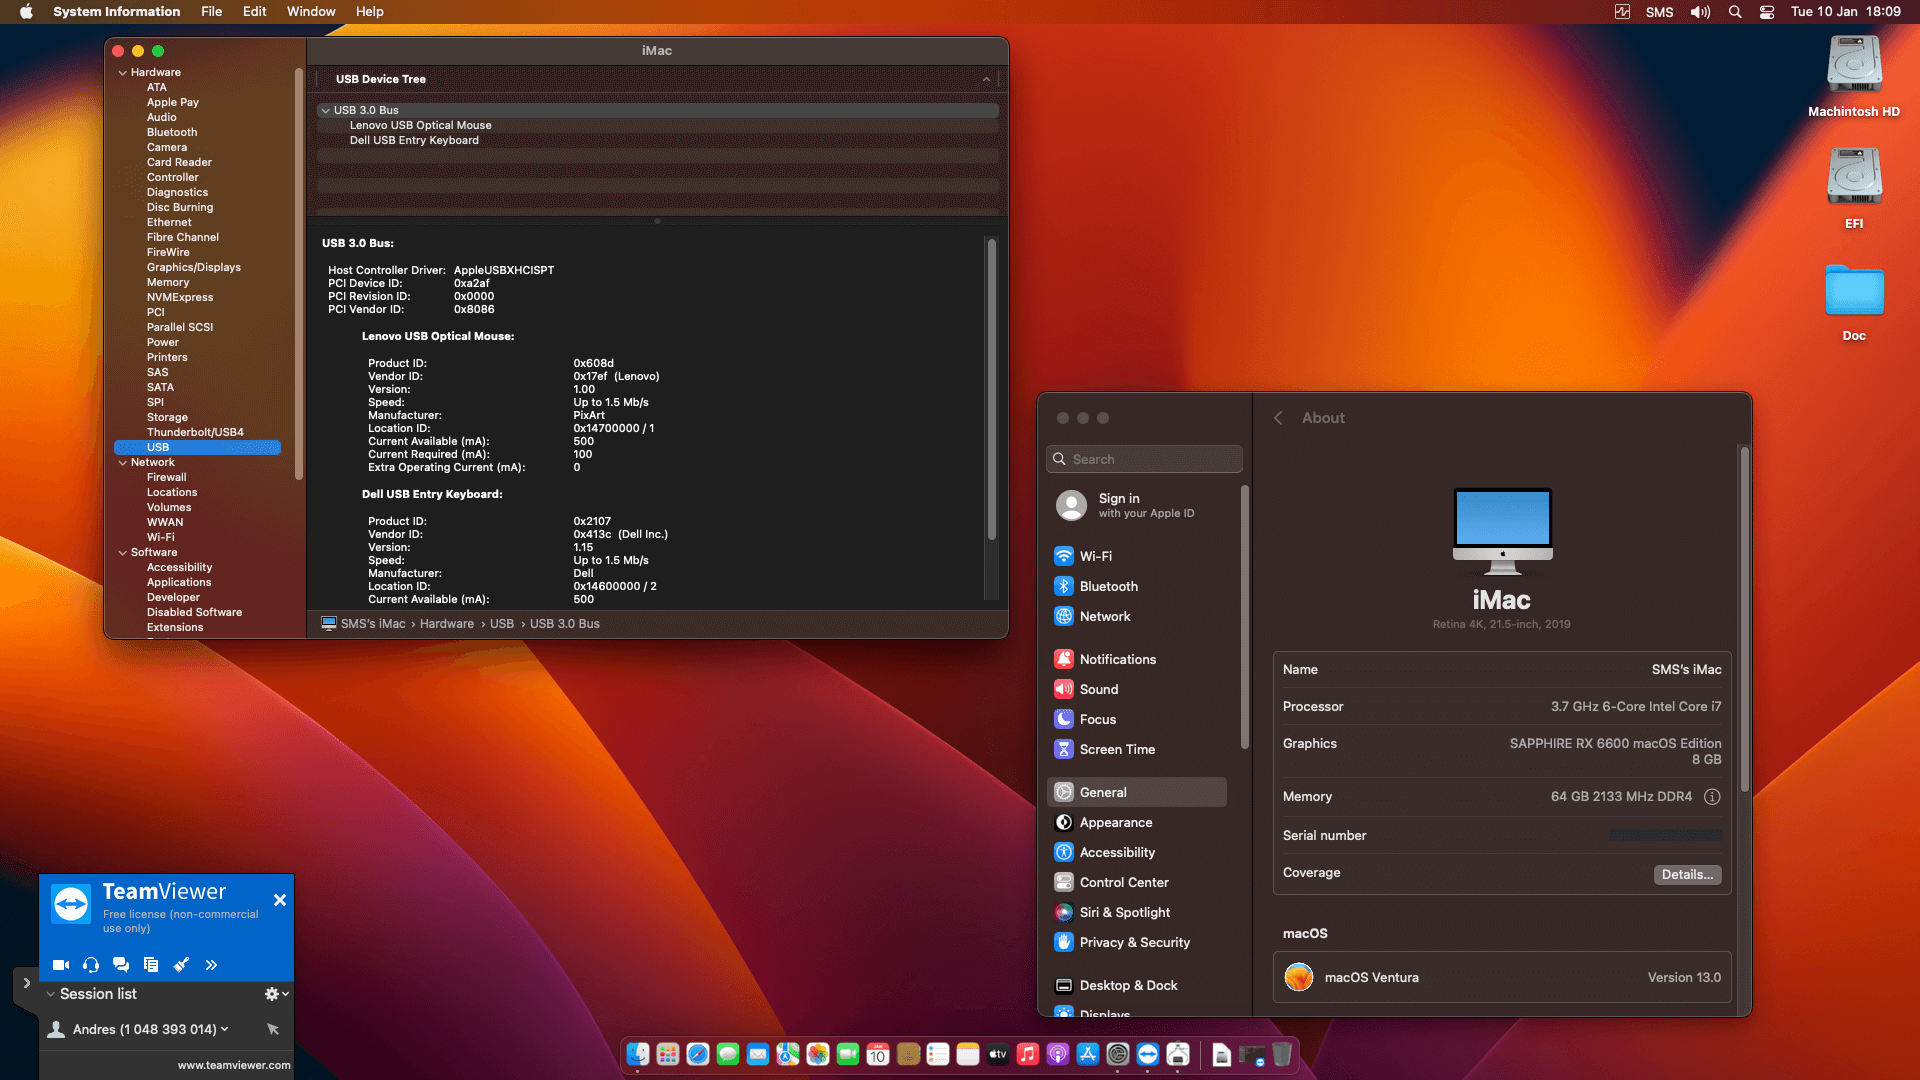
Task: Open the headset audio controls in TeamViewer
Action: point(91,965)
